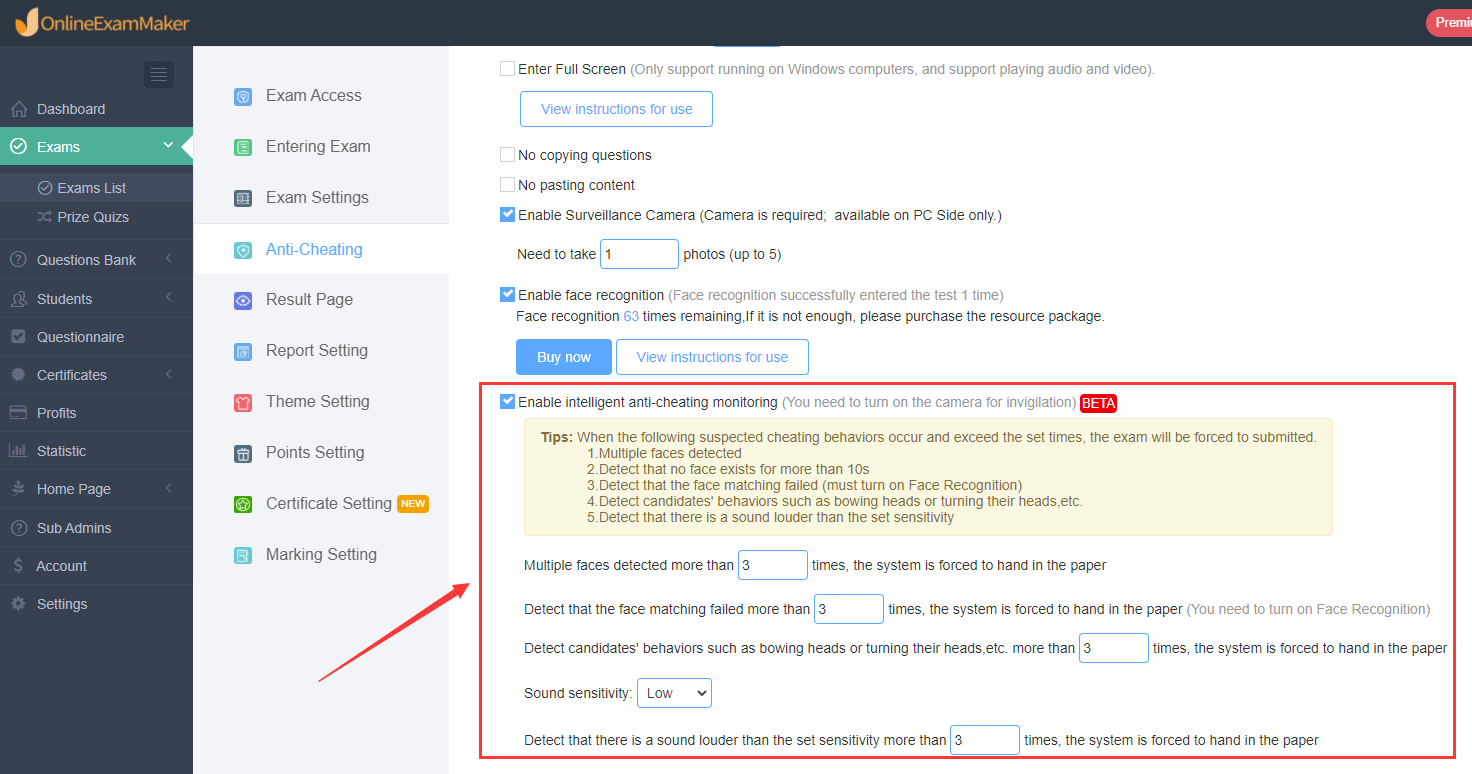Click the Certificates badge icon
The height and width of the screenshot is (774, 1472).
tap(18, 375)
